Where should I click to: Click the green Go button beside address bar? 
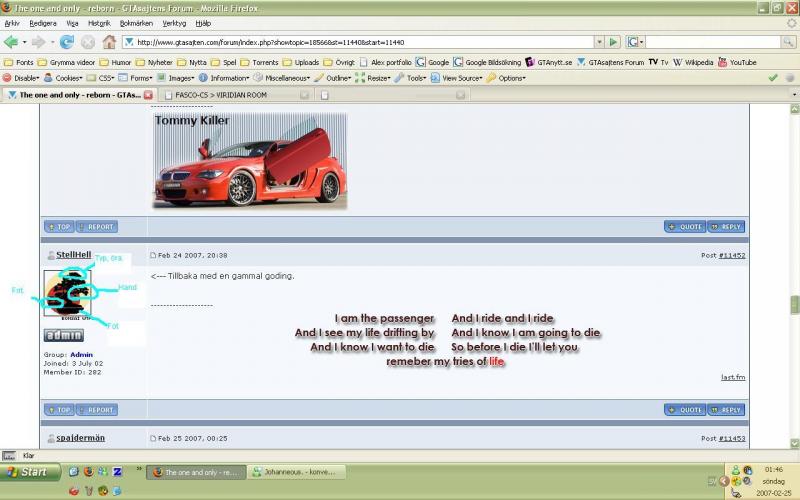coord(612,42)
